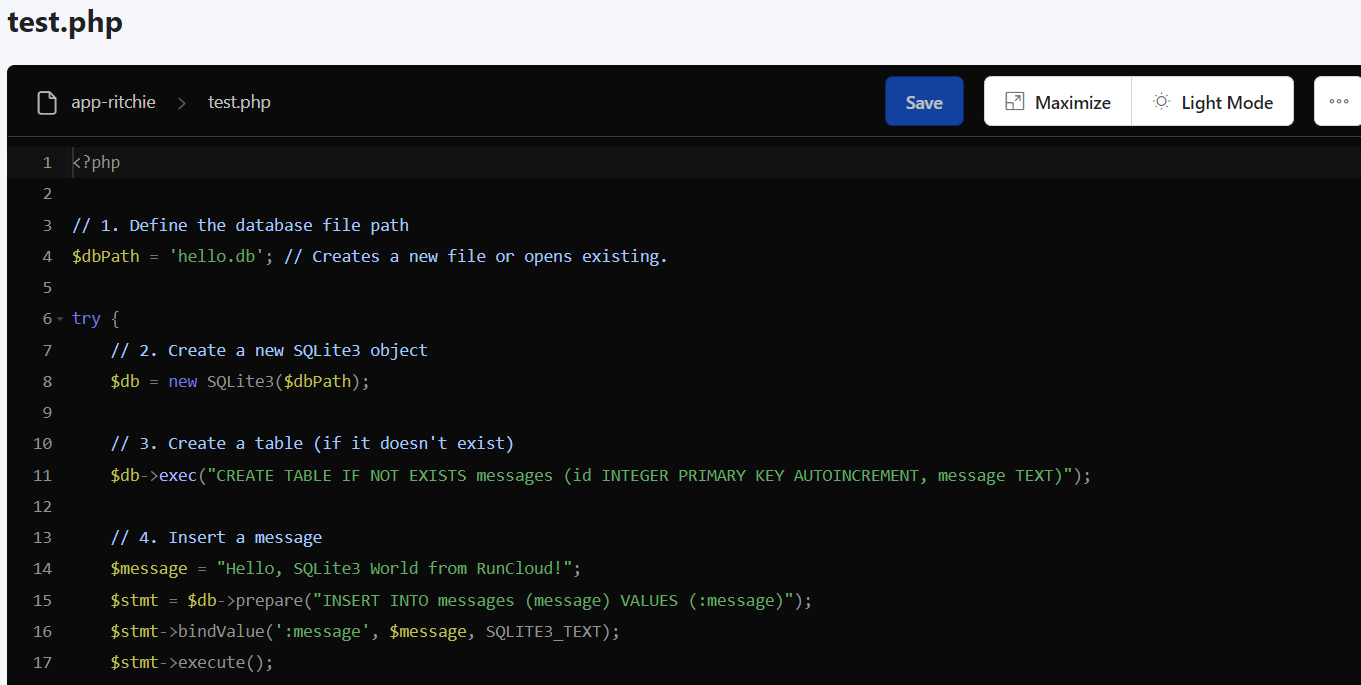The image size is (1361, 685).
Task: Click line number 1 in the gutter
Action: 47,163
